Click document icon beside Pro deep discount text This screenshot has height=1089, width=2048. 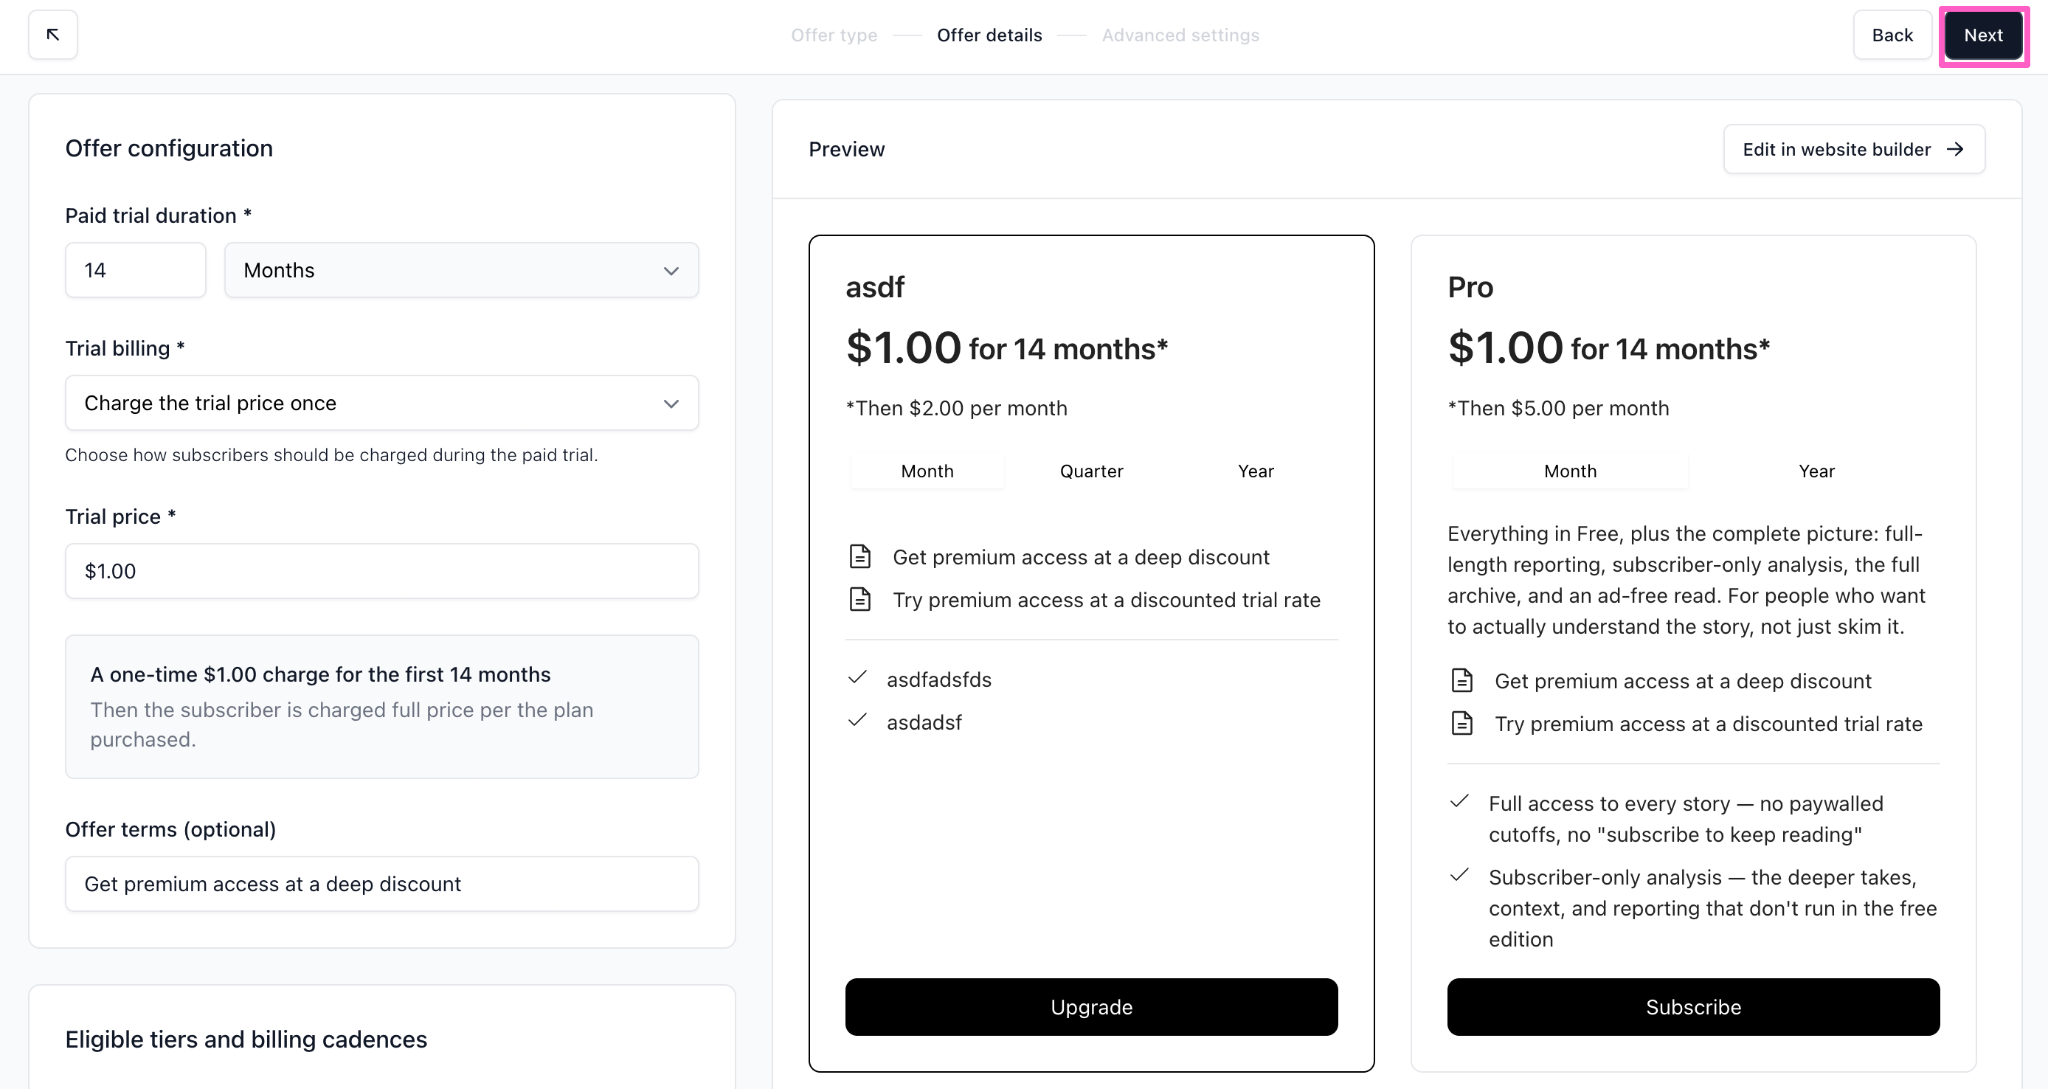1462,681
